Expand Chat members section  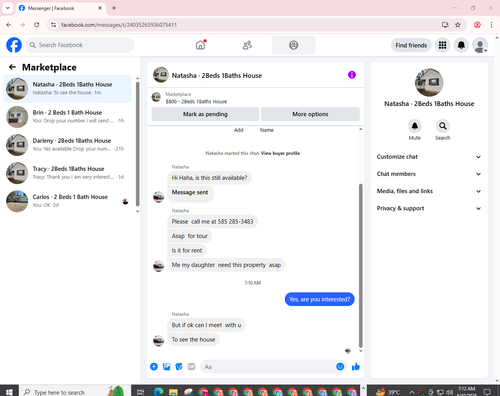pos(429,174)
